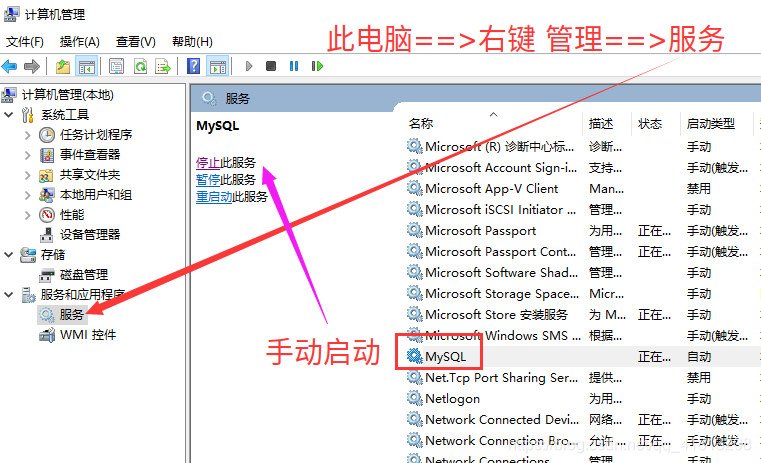This screenshot has height=463, width=761.
Task: Select Microsoft Store 安装服务 row
Action: click(582, 315)
